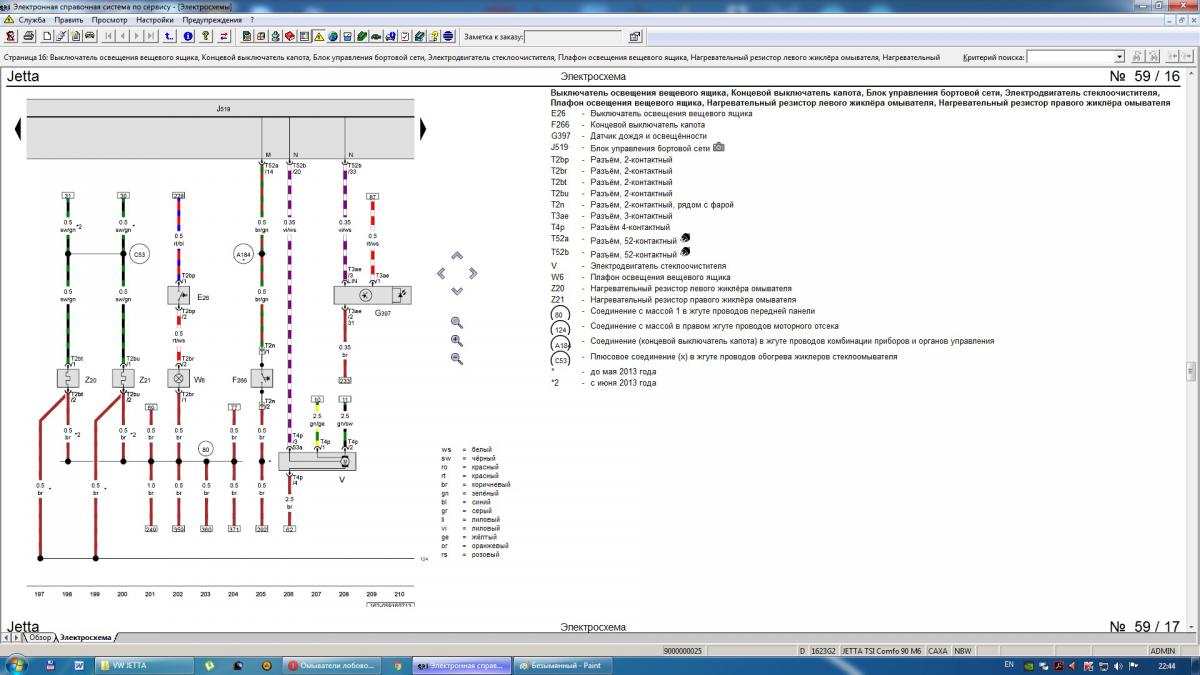Go to previous page navigation arrow
The image size is (1200, 675).
[123, 37]
